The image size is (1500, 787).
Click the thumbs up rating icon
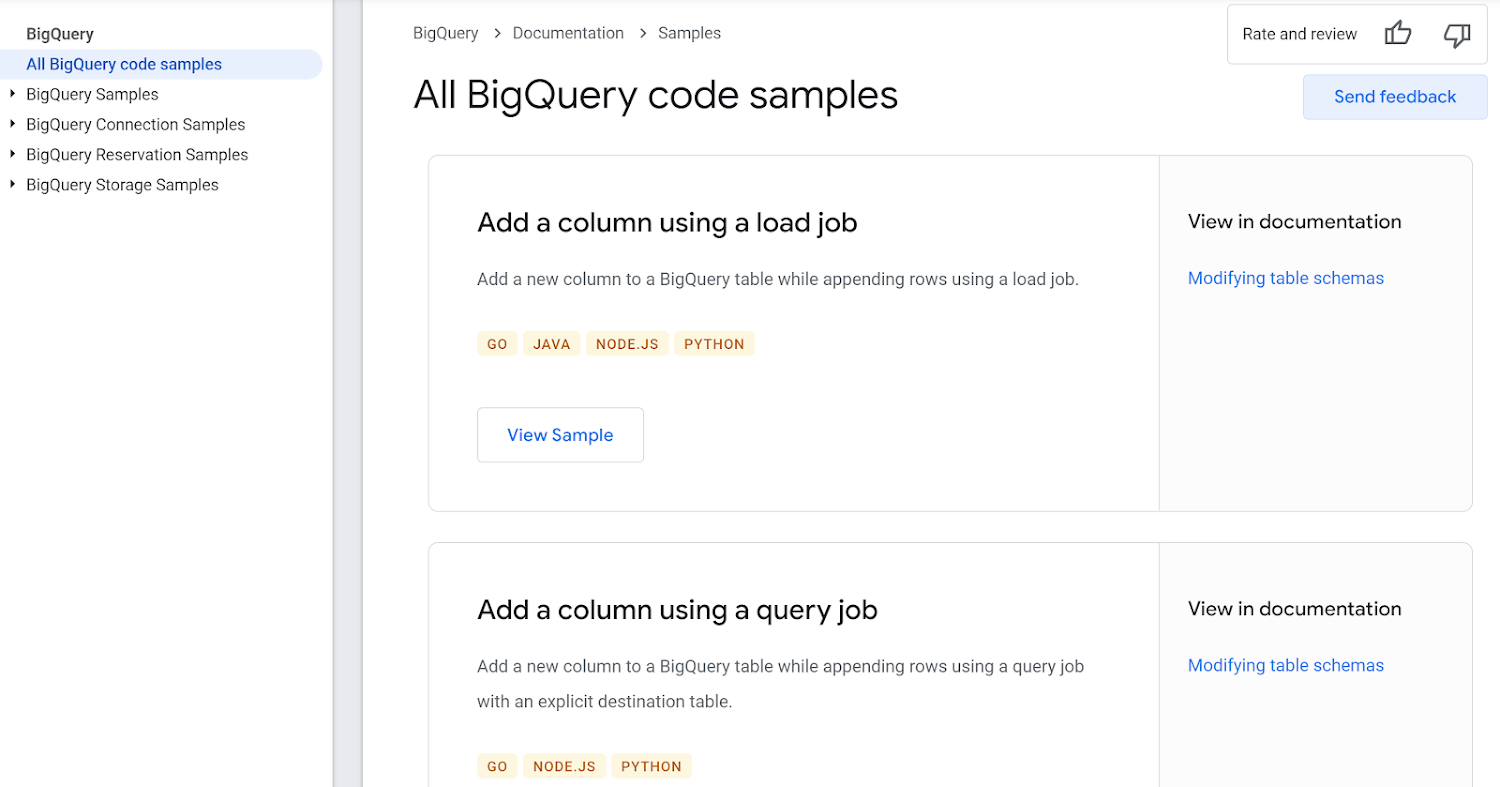1397,34
